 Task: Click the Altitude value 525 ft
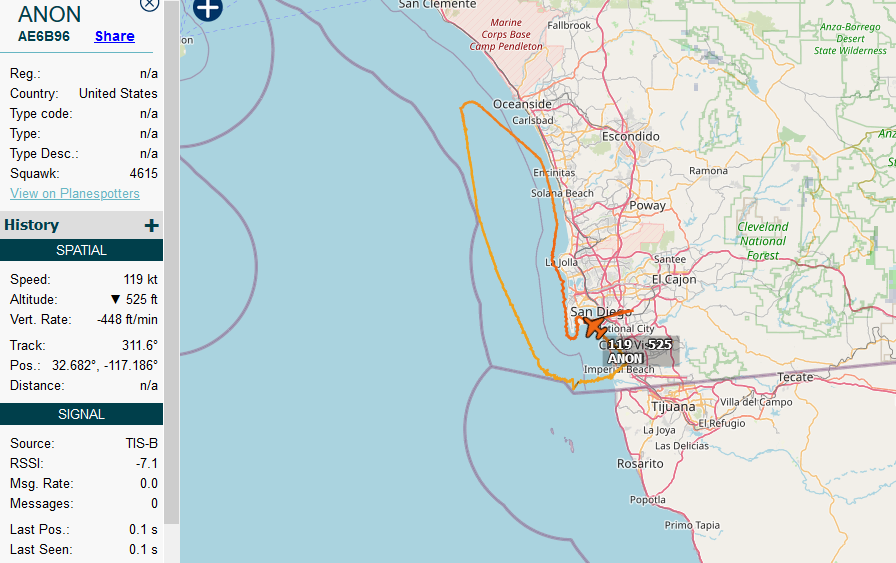point(134,300)
